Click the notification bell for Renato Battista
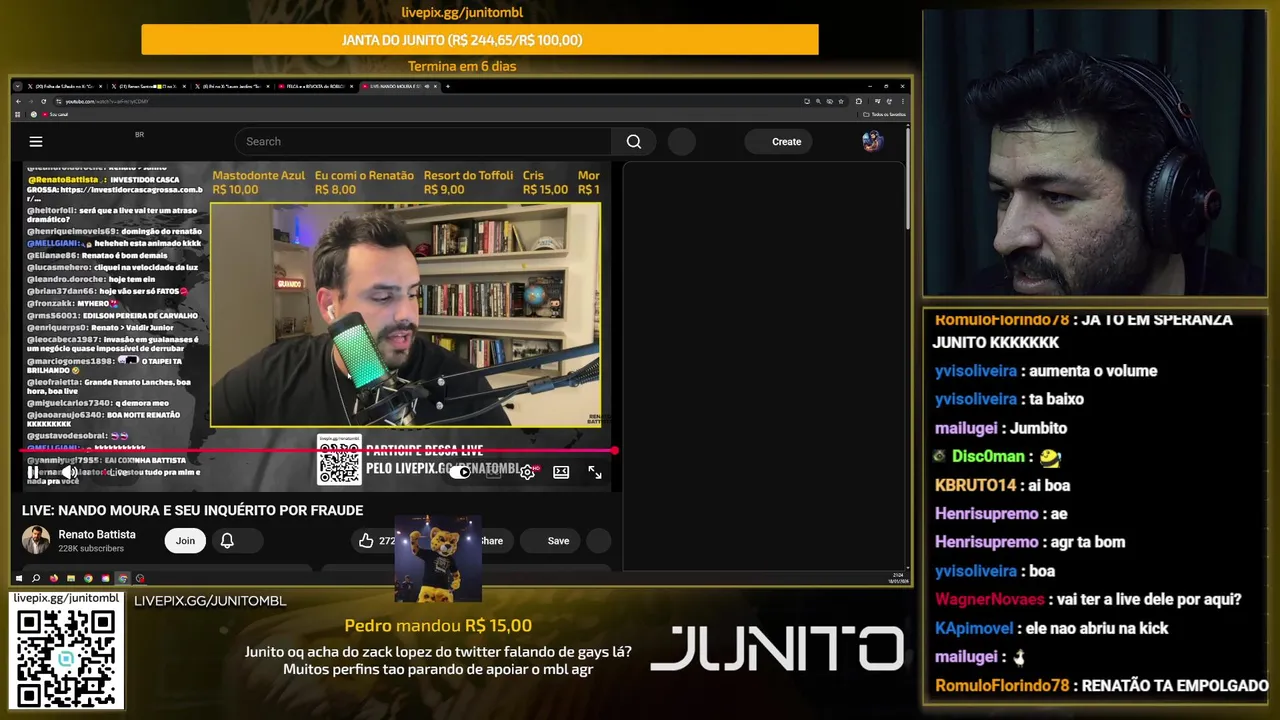1280x720 pixels. tap(227, 541)
